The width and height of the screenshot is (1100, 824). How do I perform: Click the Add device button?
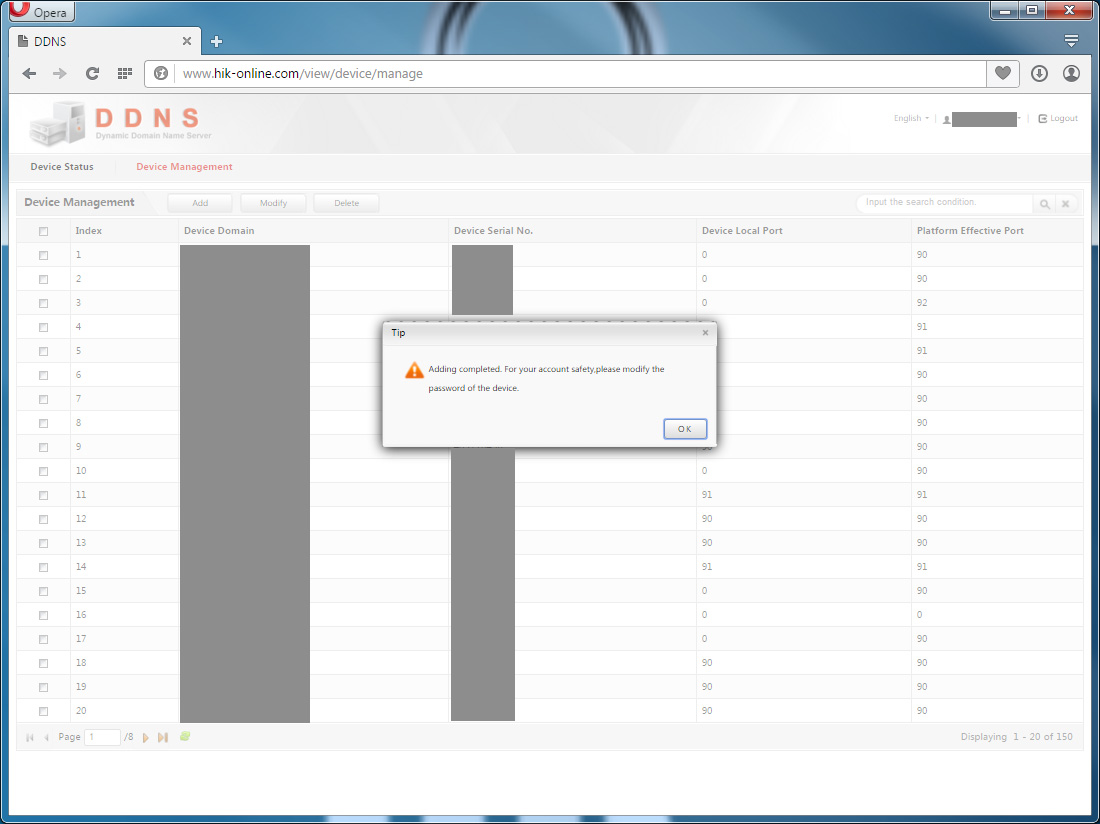click(x=200, y=203)
